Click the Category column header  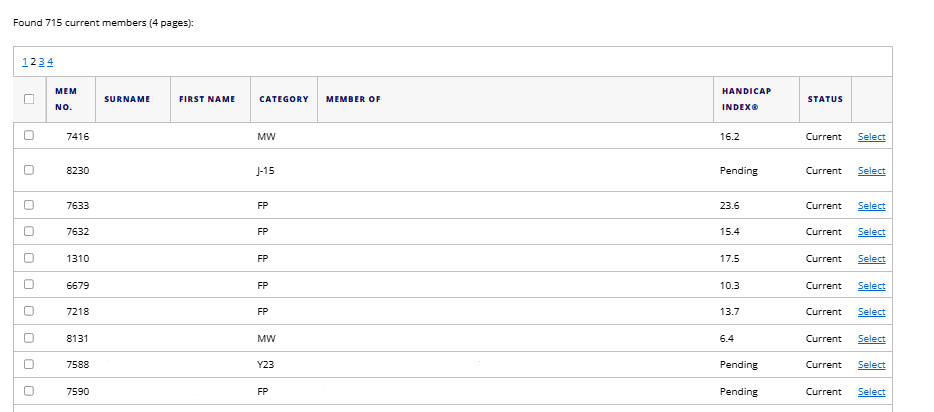tap(283, 99)
